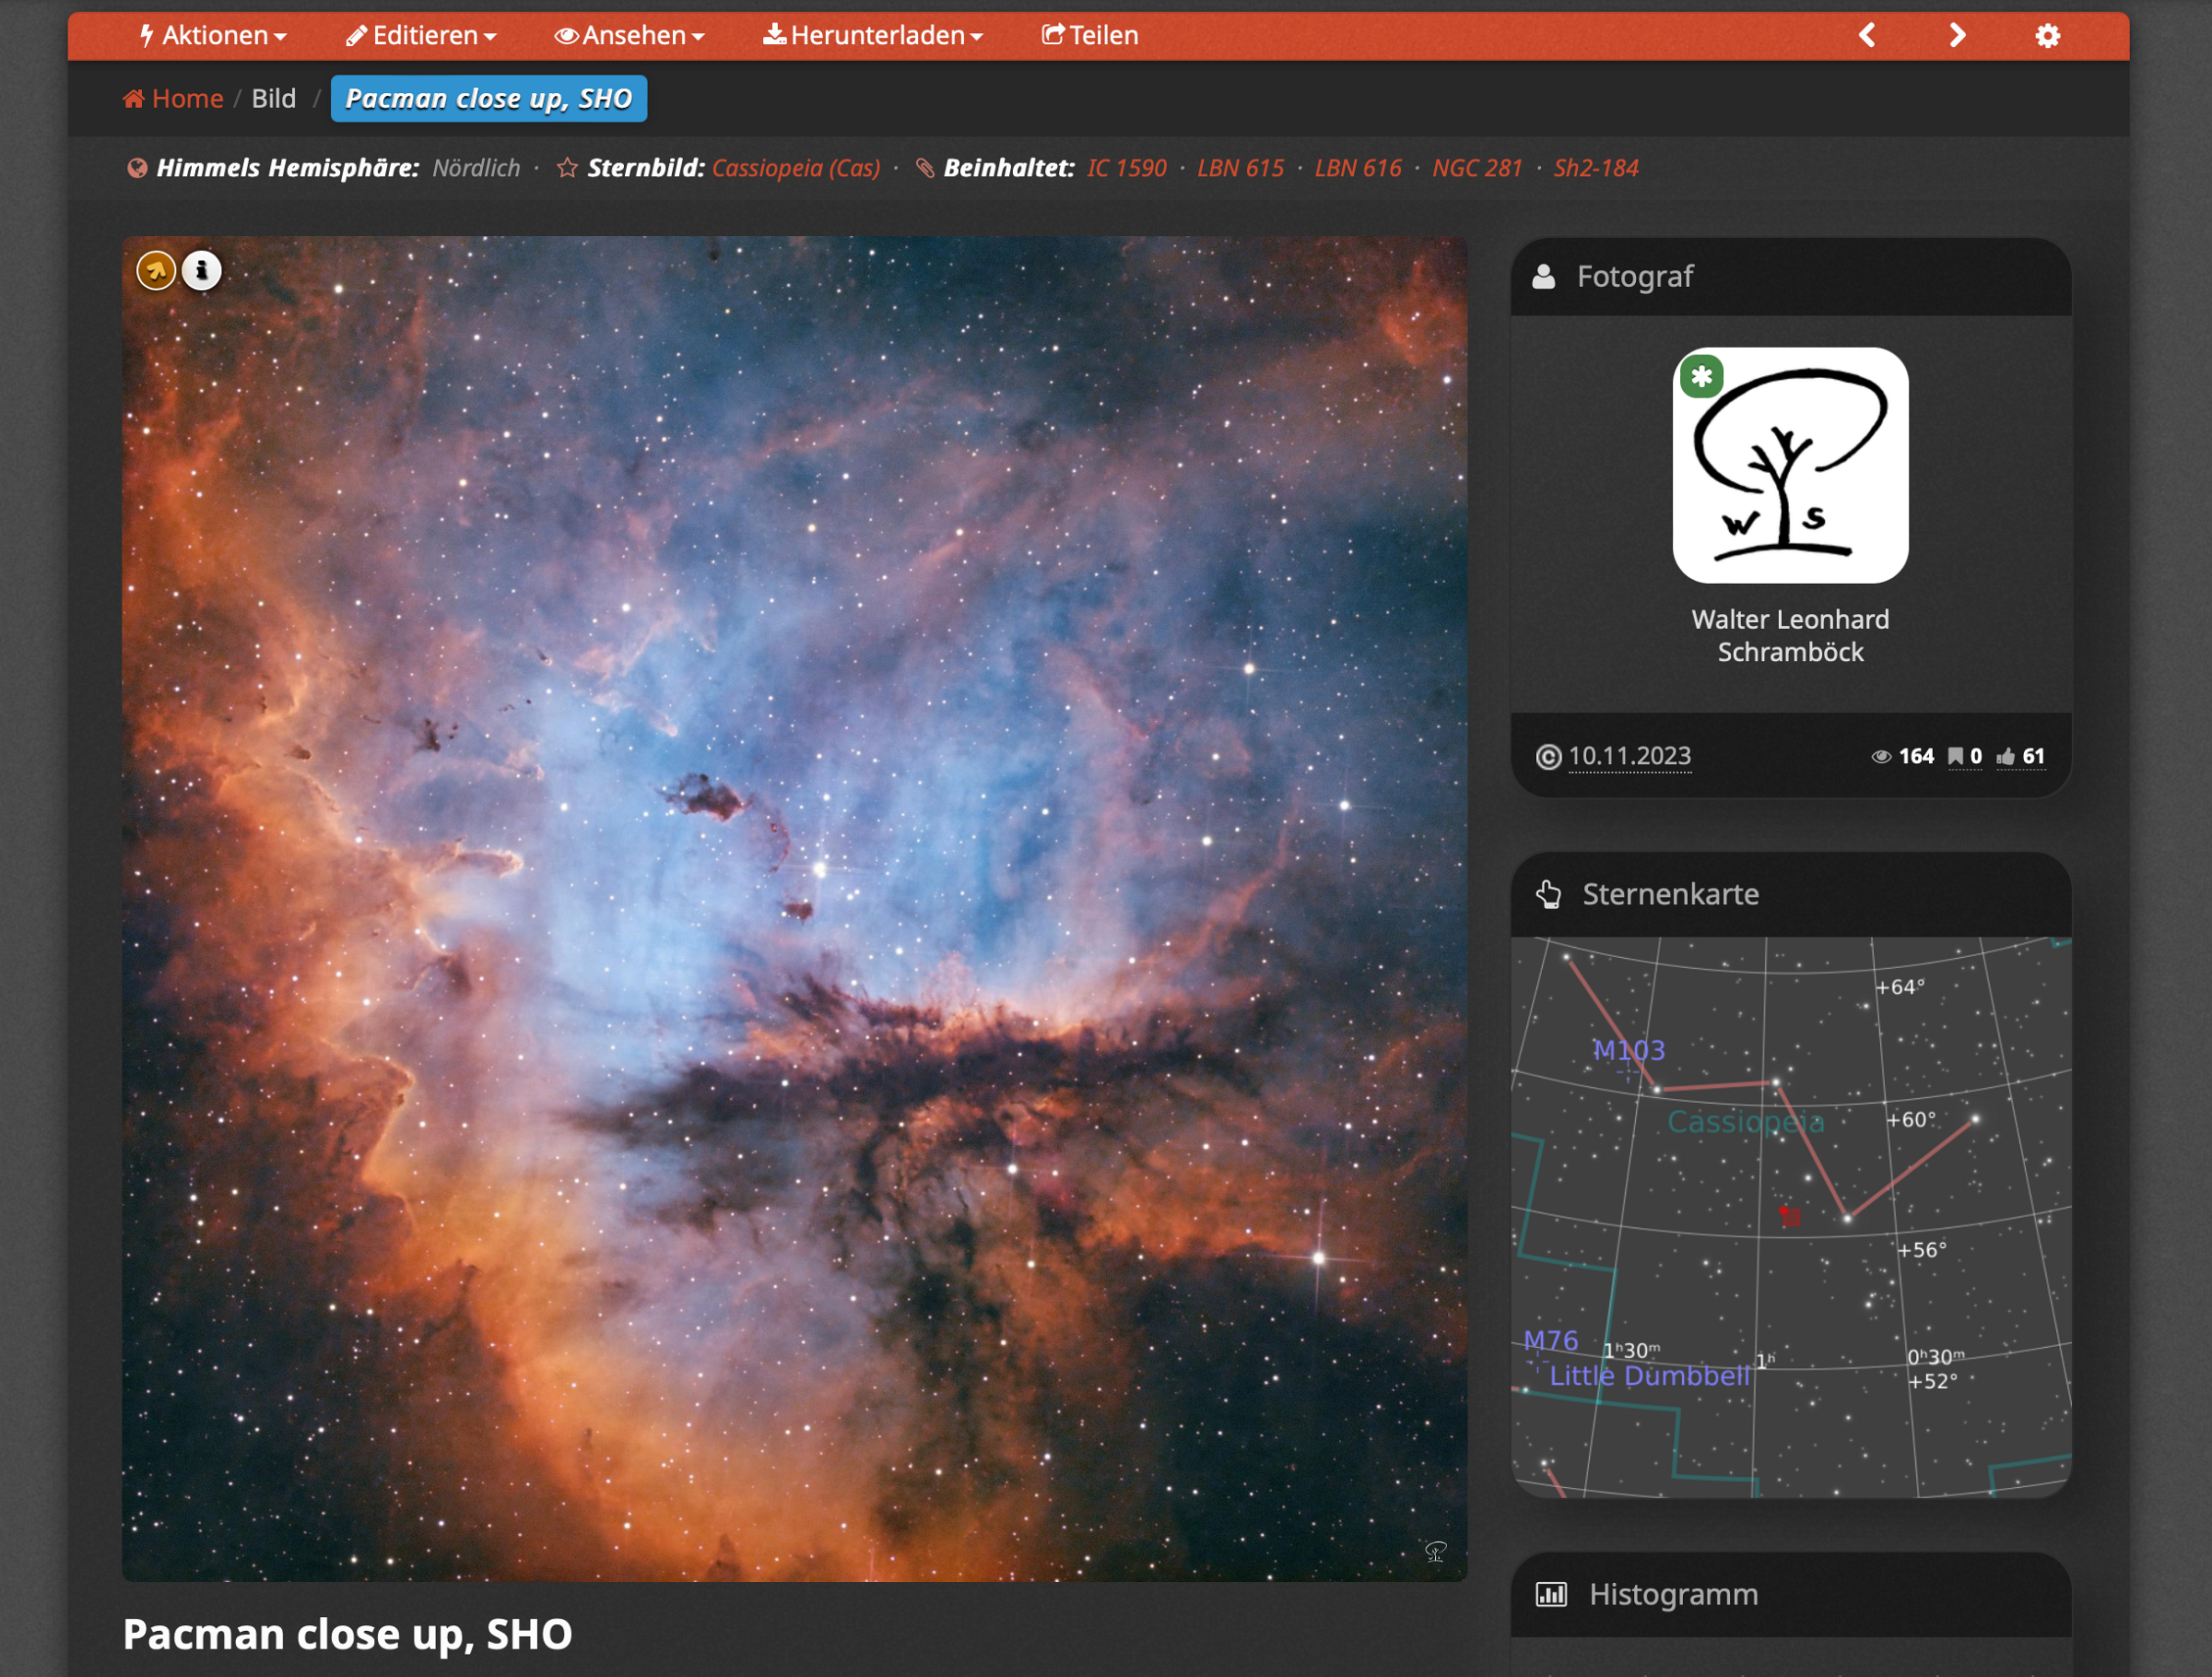
Task: Open the settings gear icon
Action: (x=2047, y=36)
